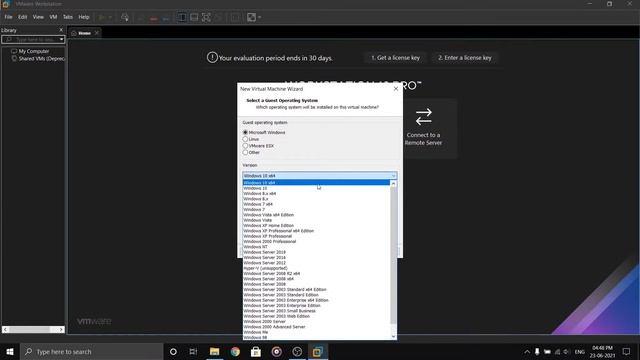
Task: Open the File menu
Action: [8, 17]
